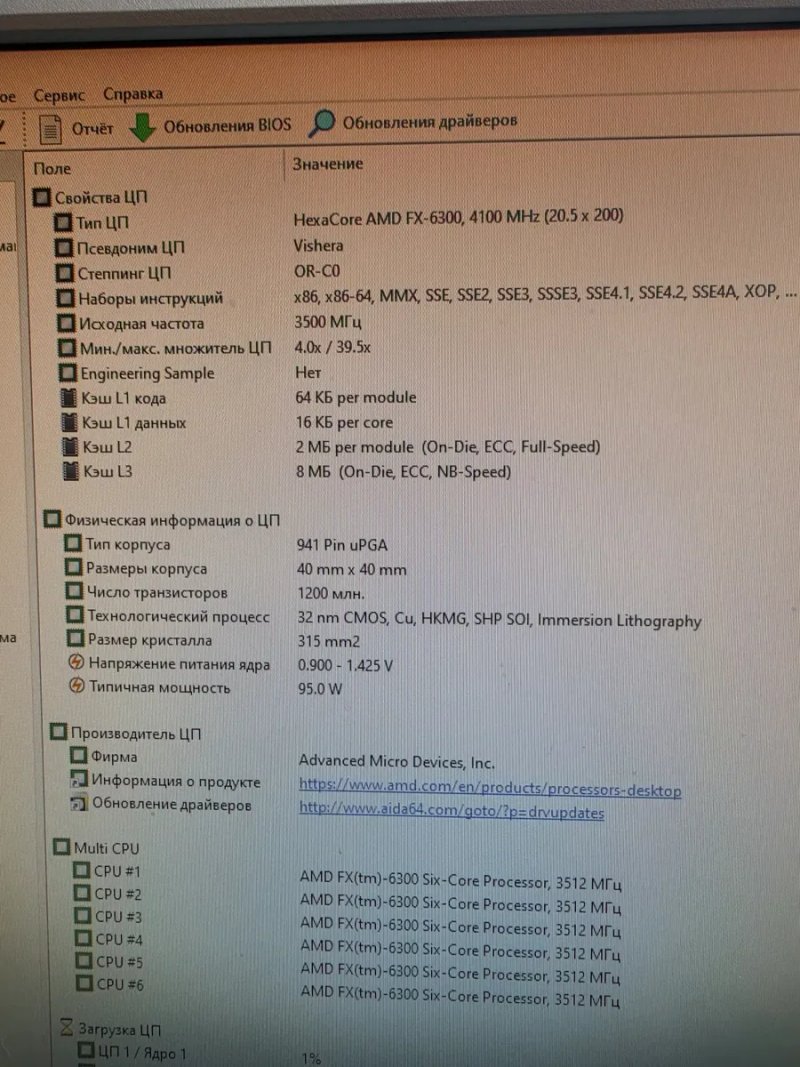Click Обновления драйверов toolbar button
Viewport: 800px width, 1067px height.
[429, 121]
